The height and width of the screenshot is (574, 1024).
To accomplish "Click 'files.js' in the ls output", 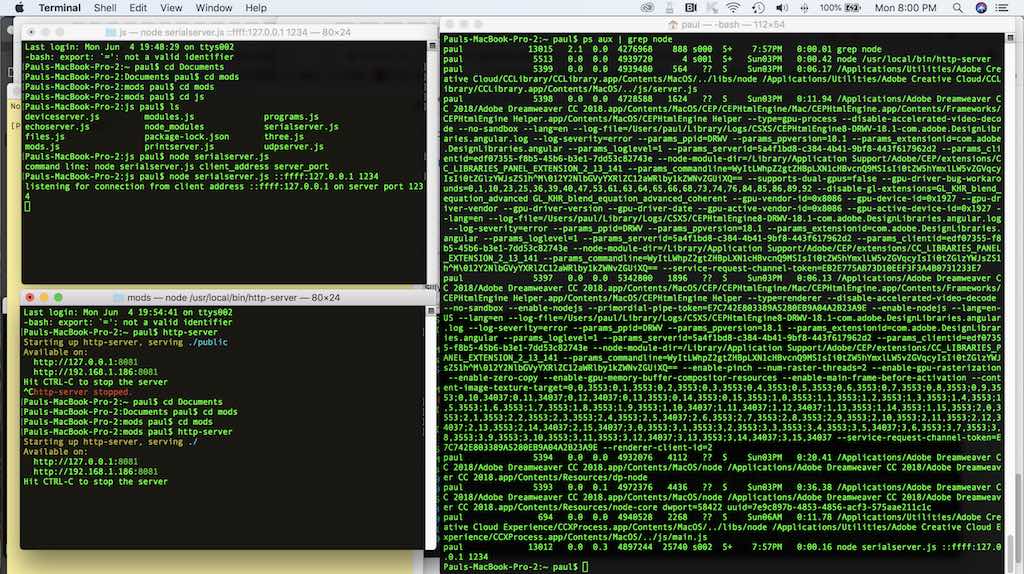I will pyautogui.click(x=44, y=136).
